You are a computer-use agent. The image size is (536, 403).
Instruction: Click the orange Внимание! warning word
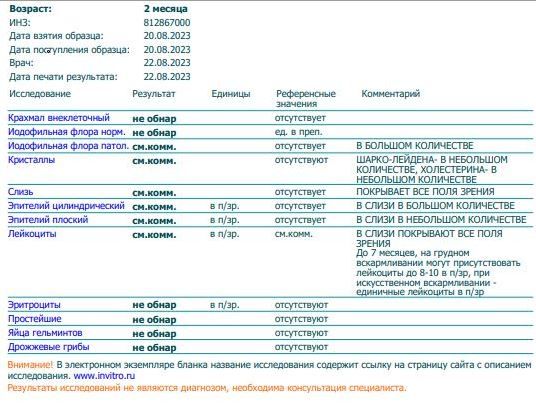point(30,365)
